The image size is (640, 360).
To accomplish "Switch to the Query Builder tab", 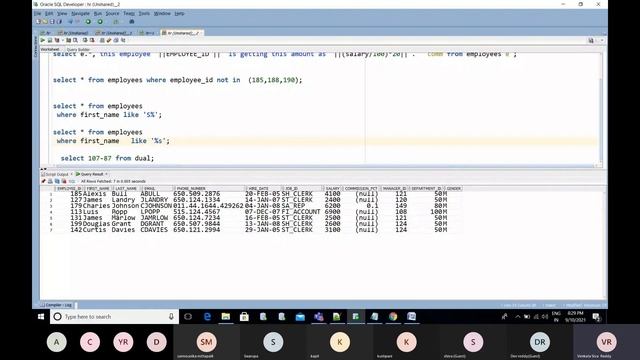I will point(78,50).
